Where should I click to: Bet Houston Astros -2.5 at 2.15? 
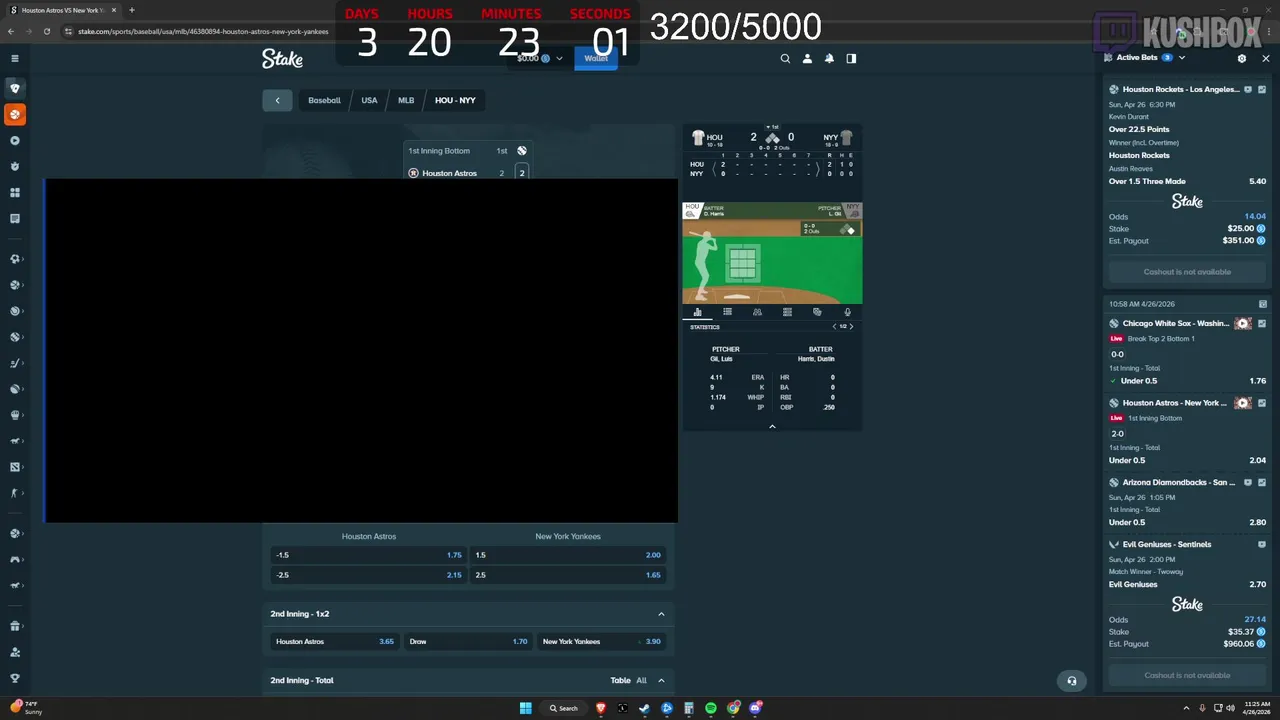tap(369, 575)
